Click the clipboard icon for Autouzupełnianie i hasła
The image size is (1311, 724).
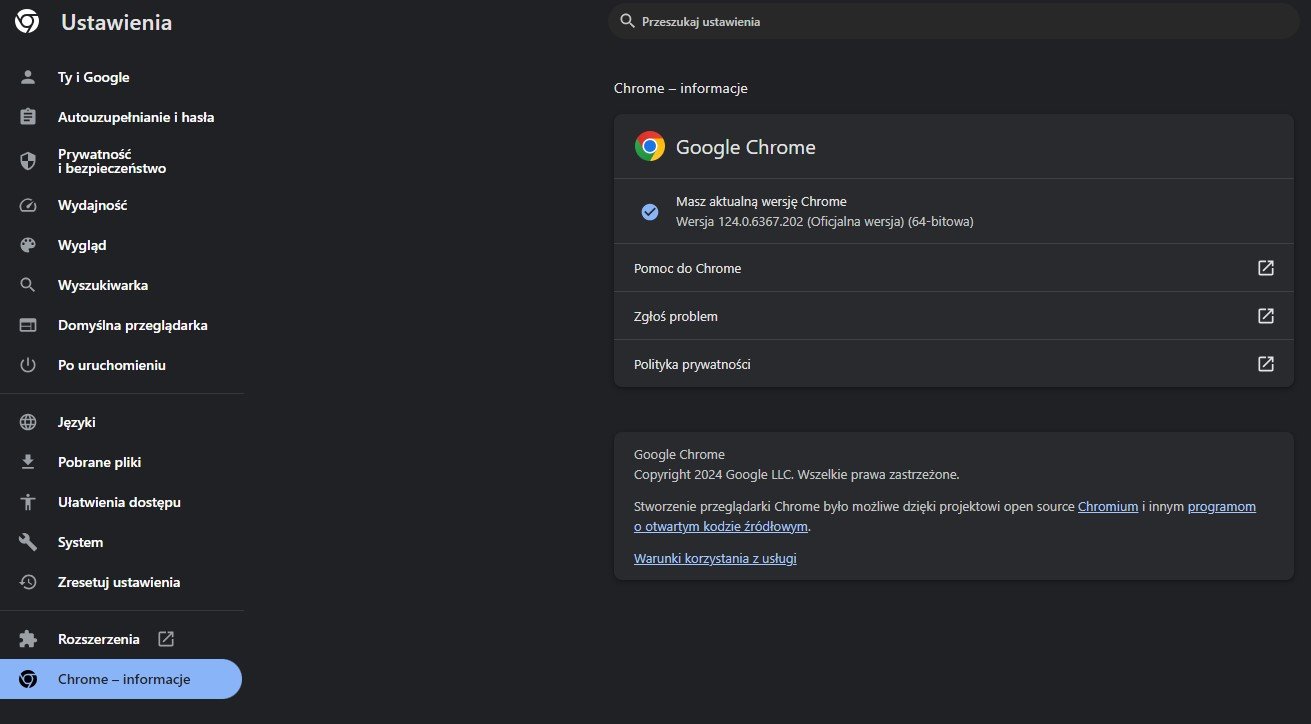28,117
